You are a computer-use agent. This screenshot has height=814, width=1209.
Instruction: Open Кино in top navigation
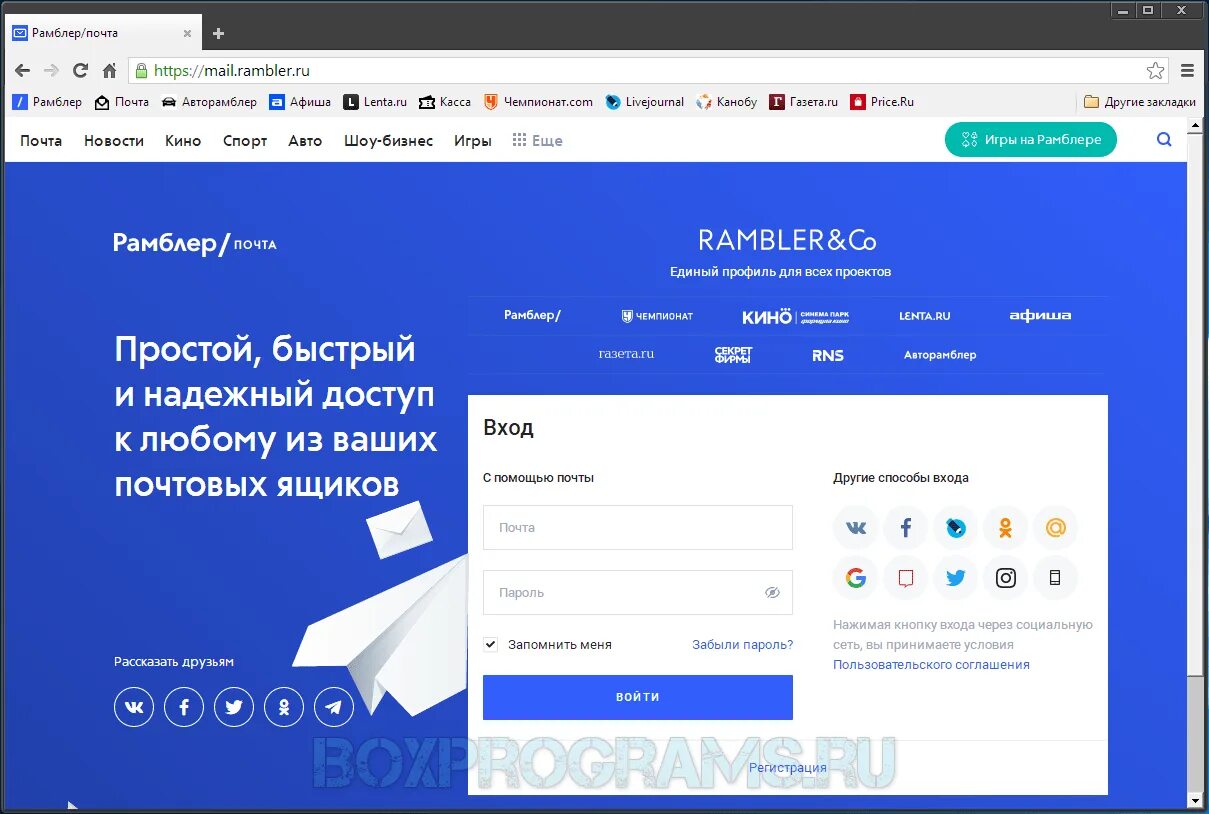click(183, 141)
